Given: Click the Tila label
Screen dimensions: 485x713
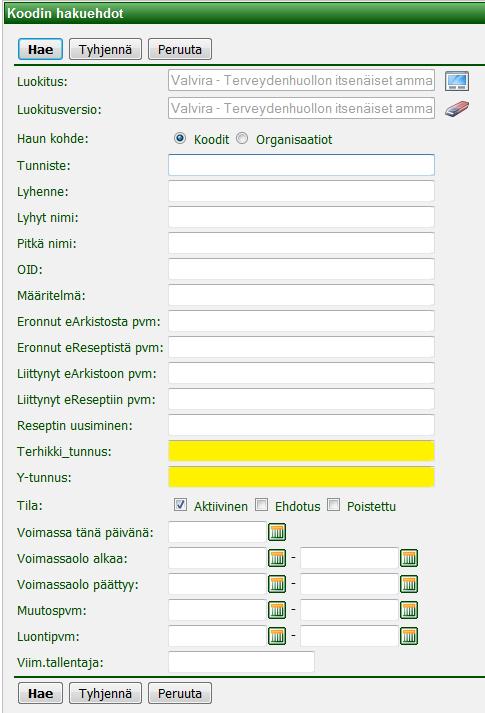Looking at the screenshot, I should pos(30,506).
